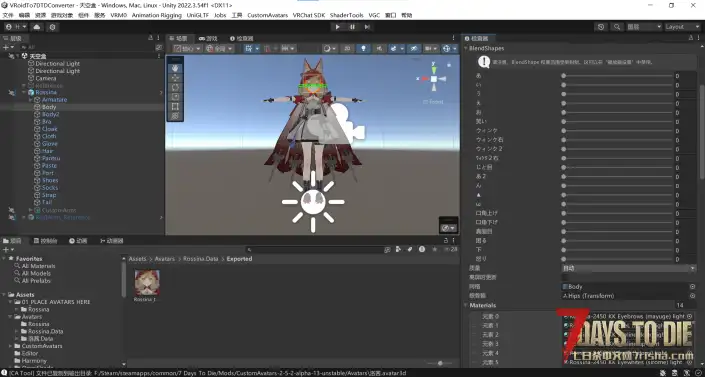Open the scene draw mode dropdown
The width and height of the screenshot is (705, 377).
tap(330, 48)
